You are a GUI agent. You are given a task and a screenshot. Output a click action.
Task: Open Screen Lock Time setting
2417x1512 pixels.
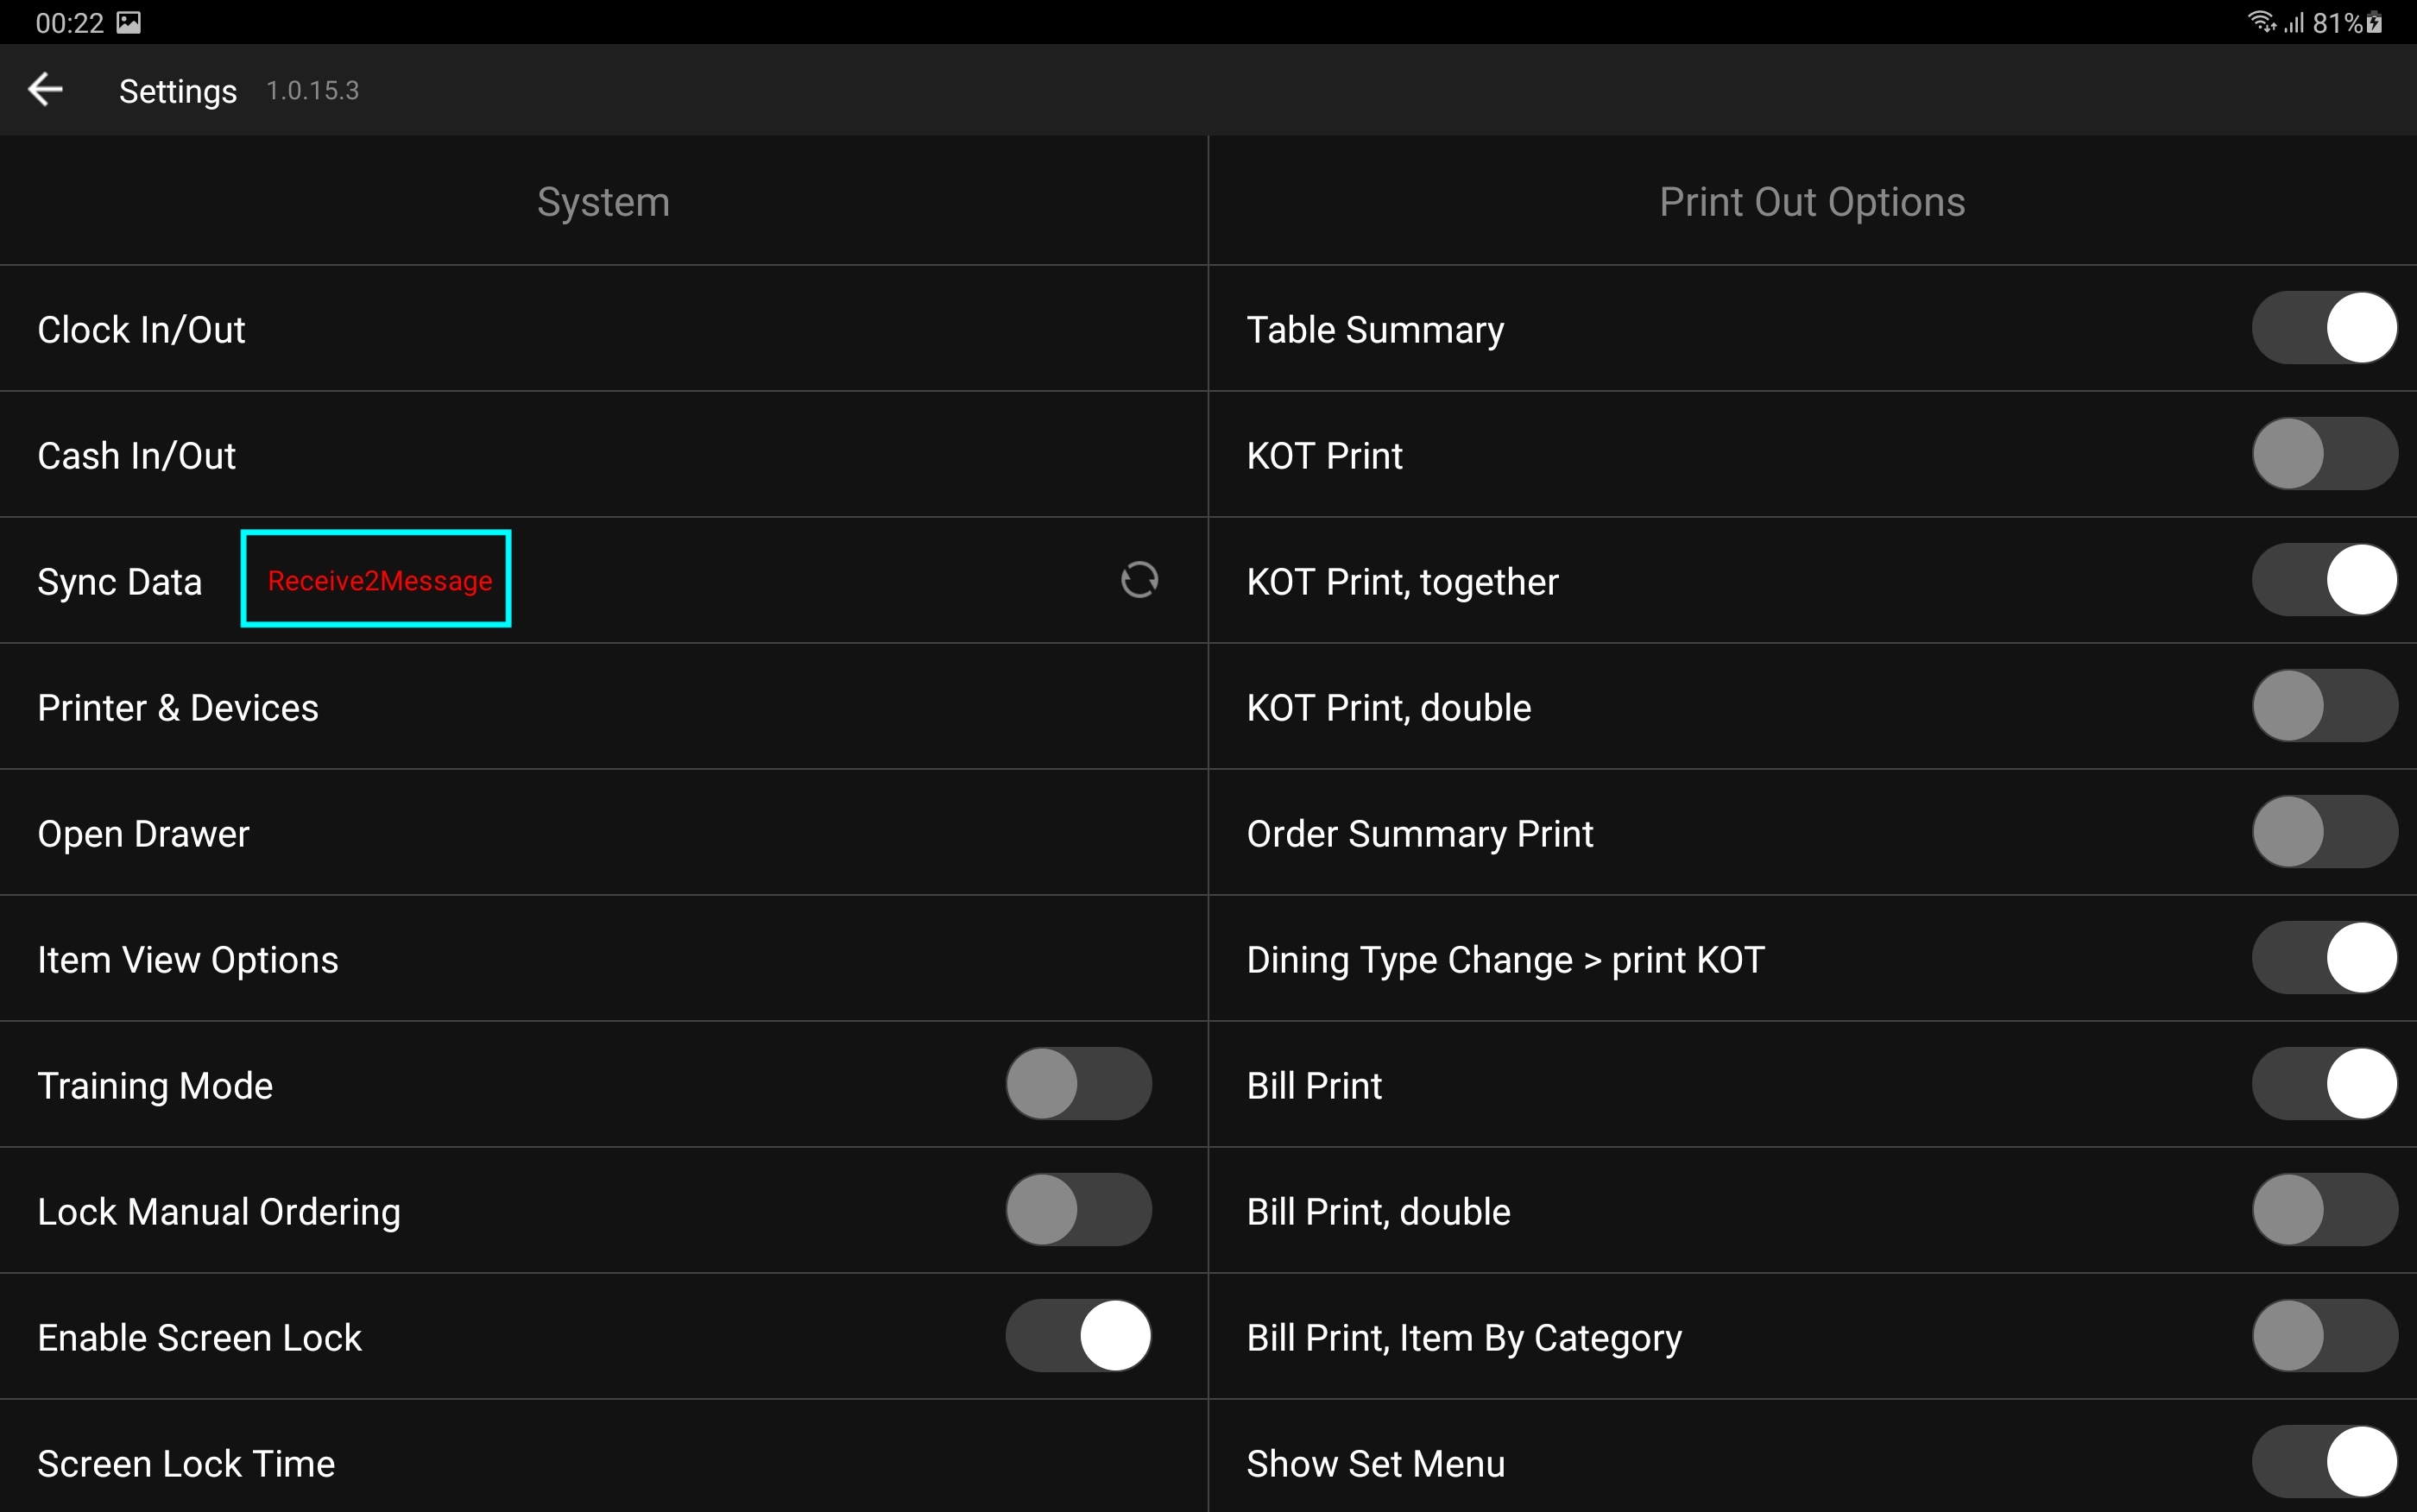[186, 1464]
